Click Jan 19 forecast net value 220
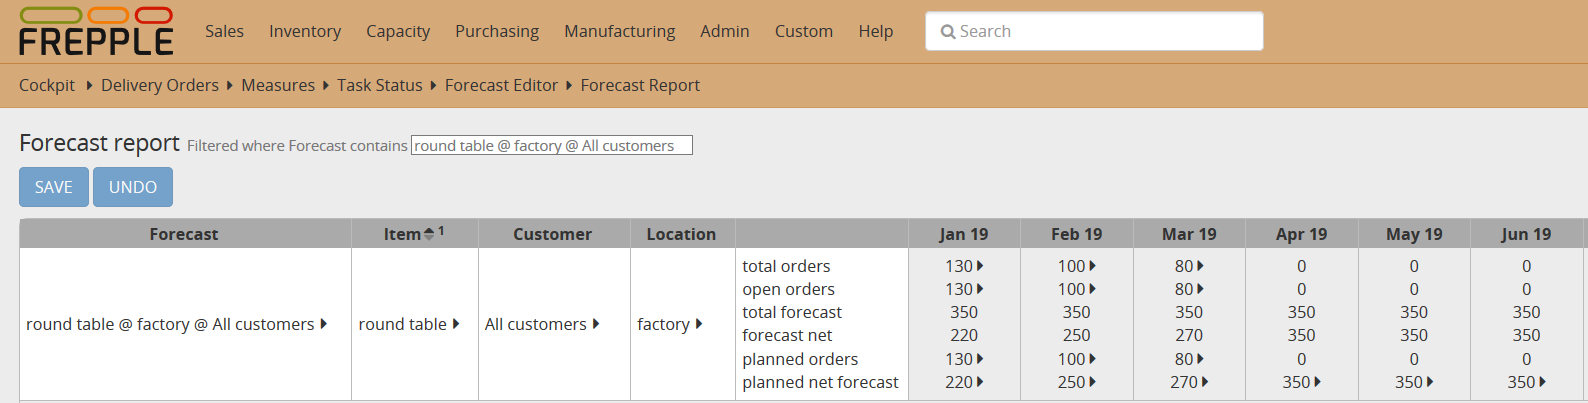 click(964, 335)
